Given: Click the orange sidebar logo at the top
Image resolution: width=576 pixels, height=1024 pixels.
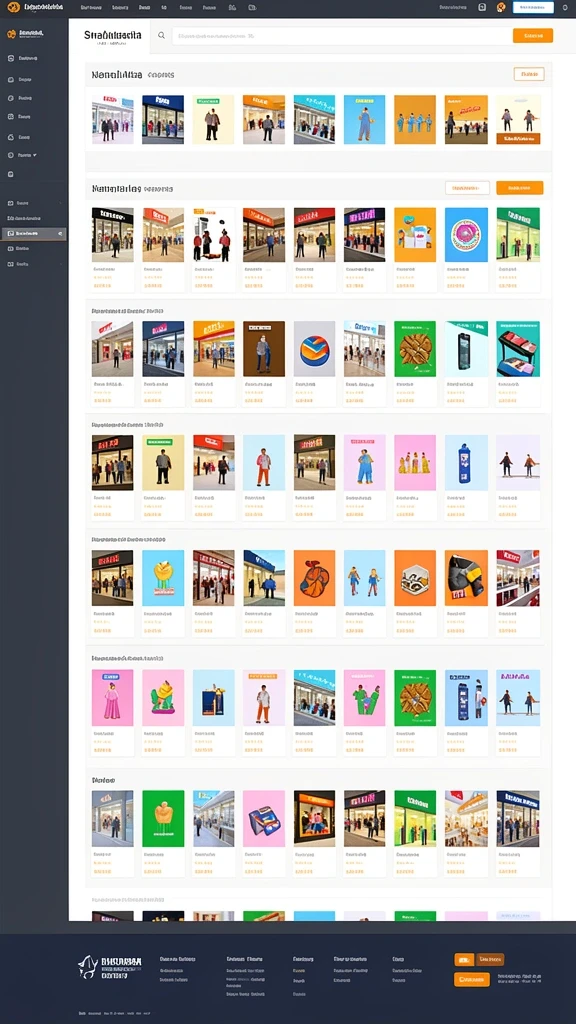Looking at the screenshot, I should pos(11,33).
